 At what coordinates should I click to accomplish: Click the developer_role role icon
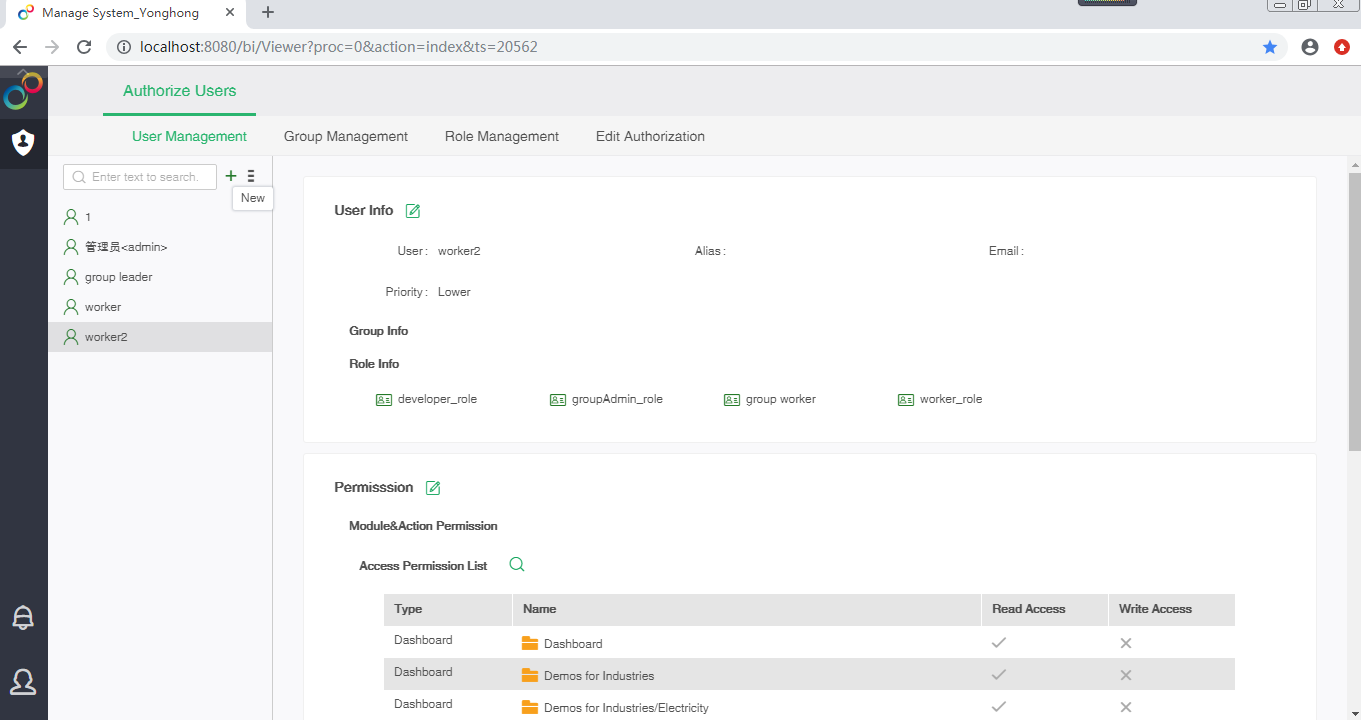[x=384, y=400]
